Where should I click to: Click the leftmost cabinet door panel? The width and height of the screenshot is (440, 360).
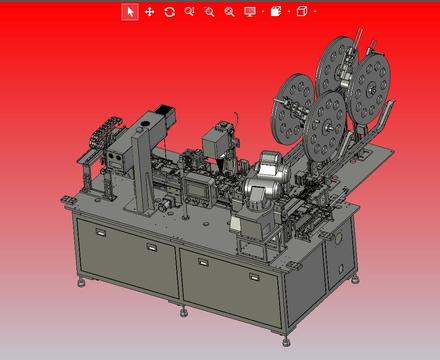[x=127, y=257]
